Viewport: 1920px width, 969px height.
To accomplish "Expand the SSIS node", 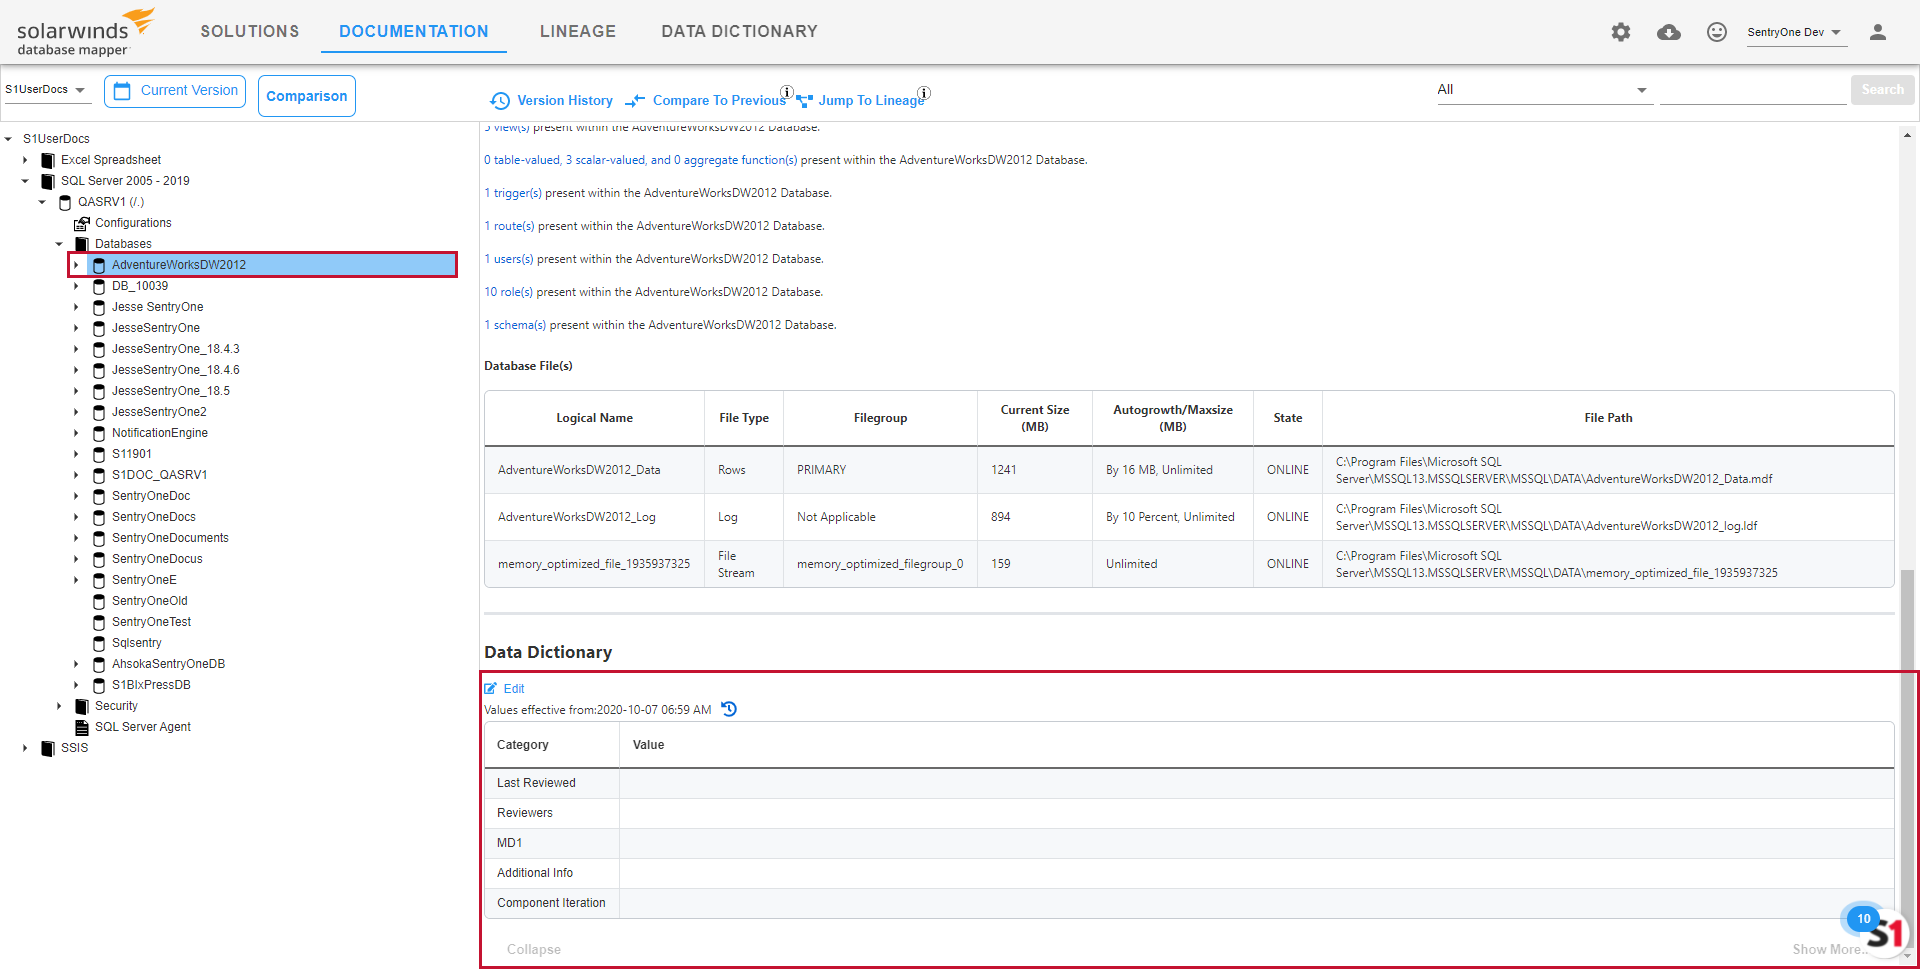I will pos(25,748).
